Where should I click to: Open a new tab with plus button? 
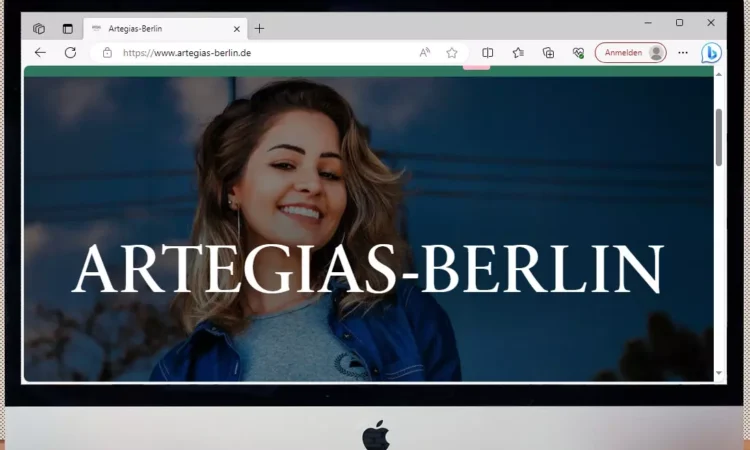259,29
